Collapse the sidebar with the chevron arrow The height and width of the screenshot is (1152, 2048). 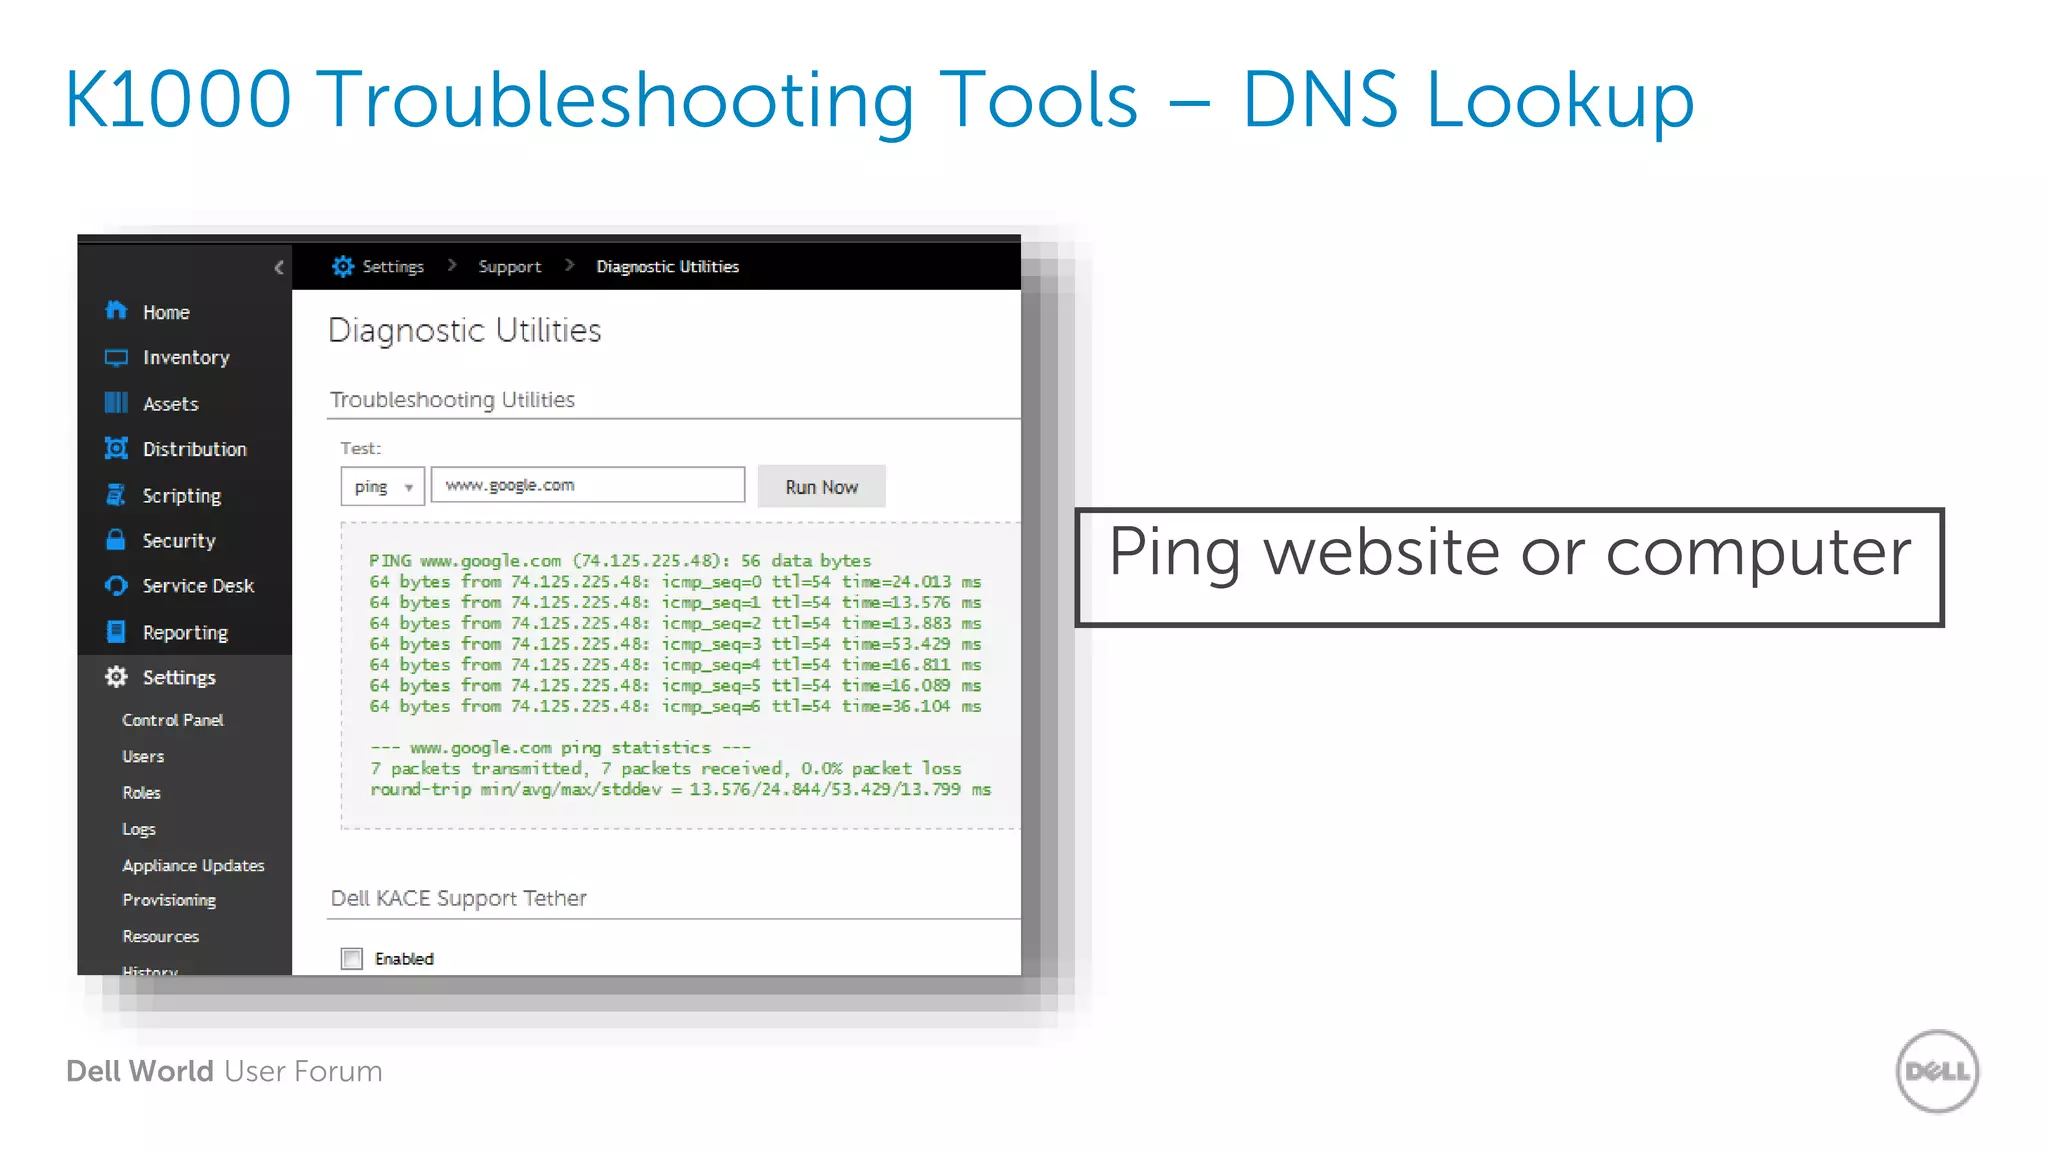coord(279,267)
